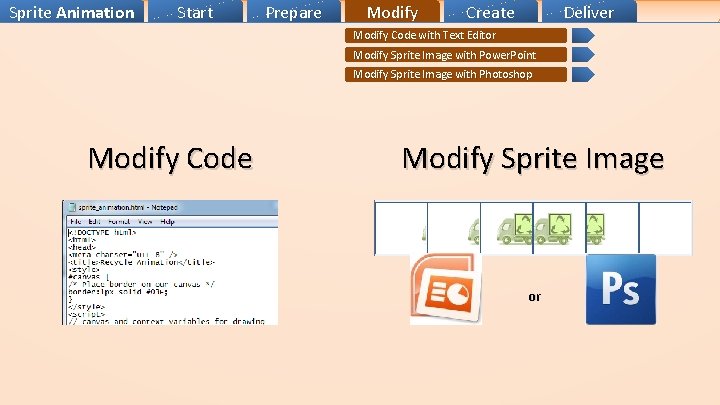The width and height of the screenshot is (720, 405).
Task: Open the Notepad code screenshot thumbnail
Action: tap(170, 263)
